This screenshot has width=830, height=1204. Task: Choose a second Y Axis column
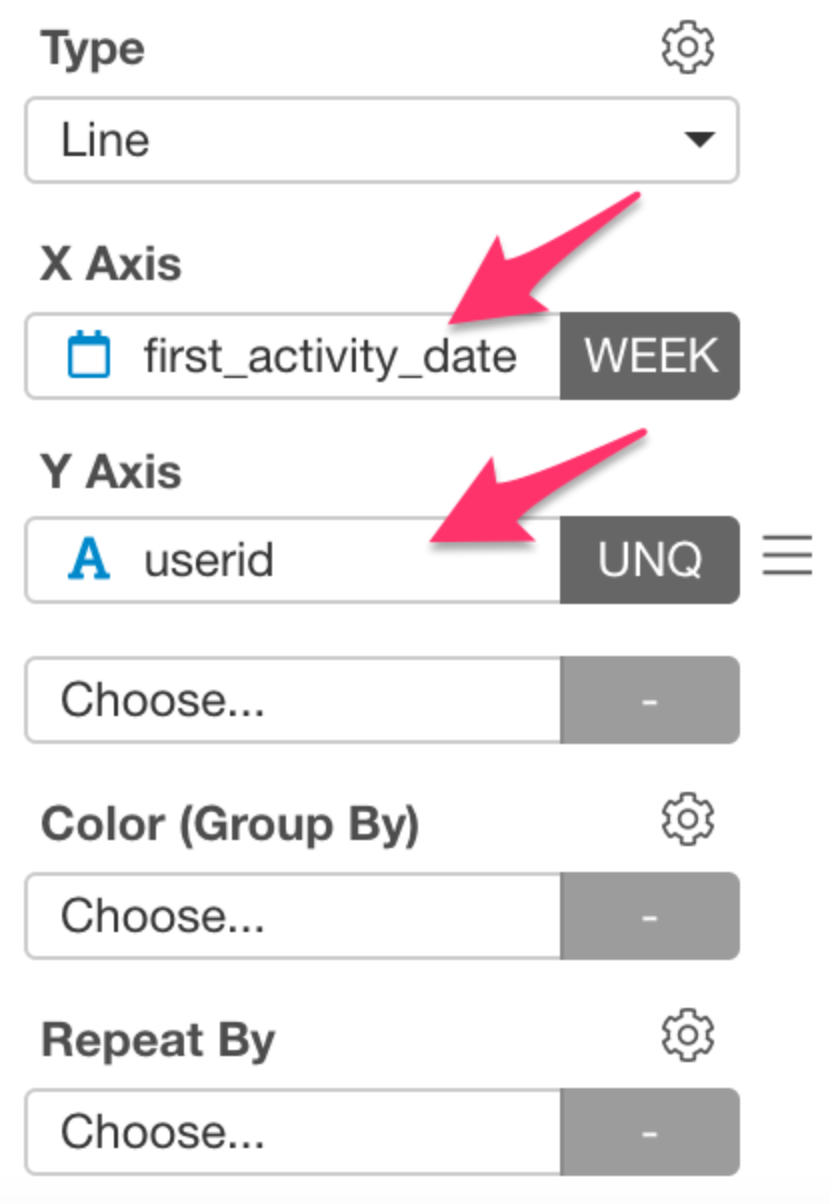(293, 700)
